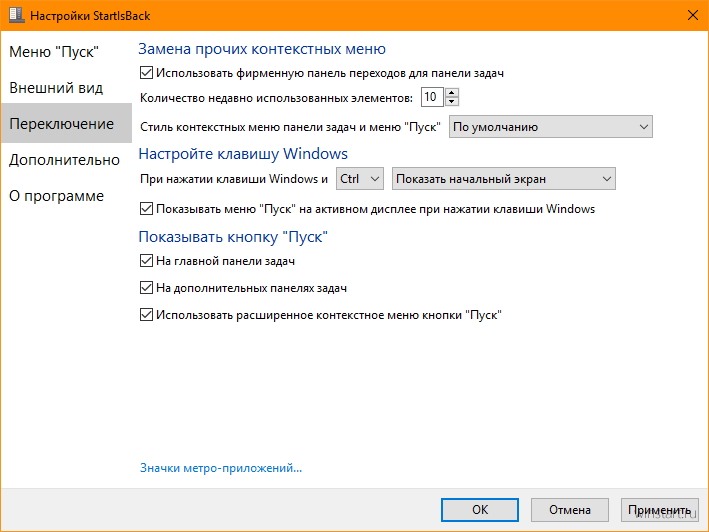Click the Замена прочих контекстных меню heading
This screenshot has height=532, width=709.
[x=262, y=49]
